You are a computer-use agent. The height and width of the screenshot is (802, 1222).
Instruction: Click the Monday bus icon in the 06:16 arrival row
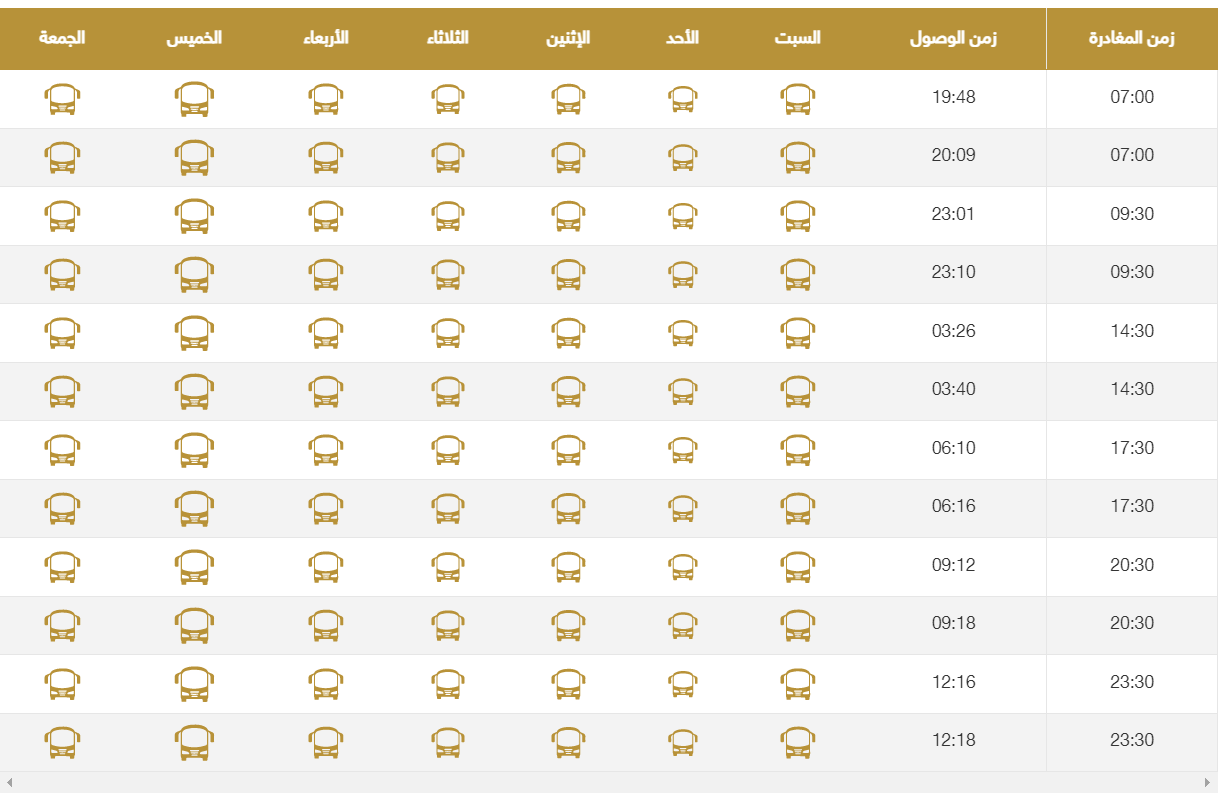tap(568, 508)
